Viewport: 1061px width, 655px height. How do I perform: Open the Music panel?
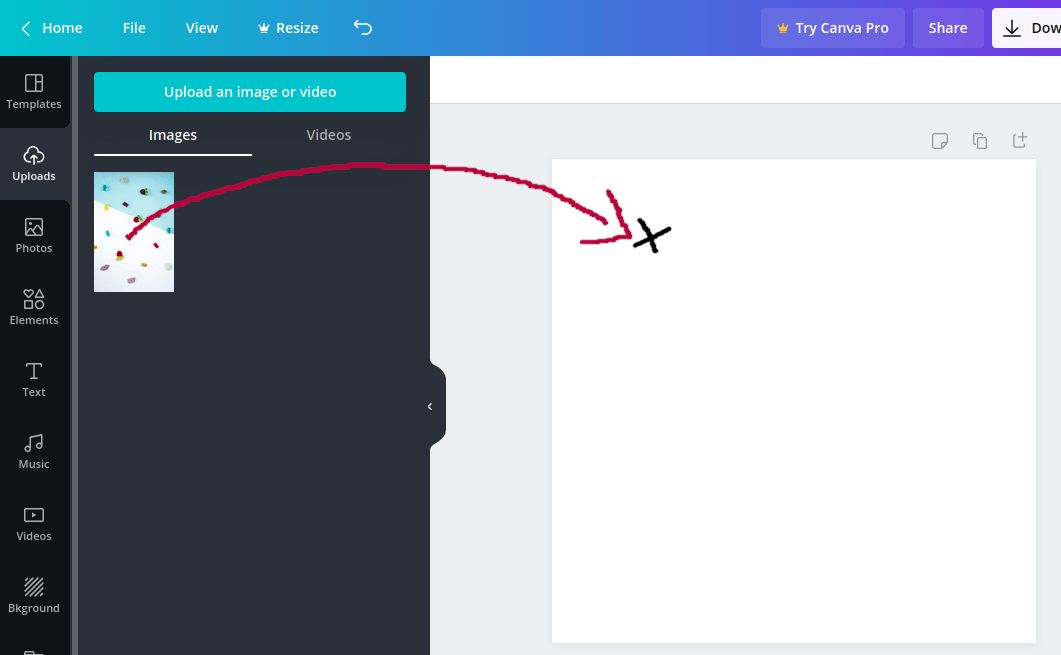34,450
